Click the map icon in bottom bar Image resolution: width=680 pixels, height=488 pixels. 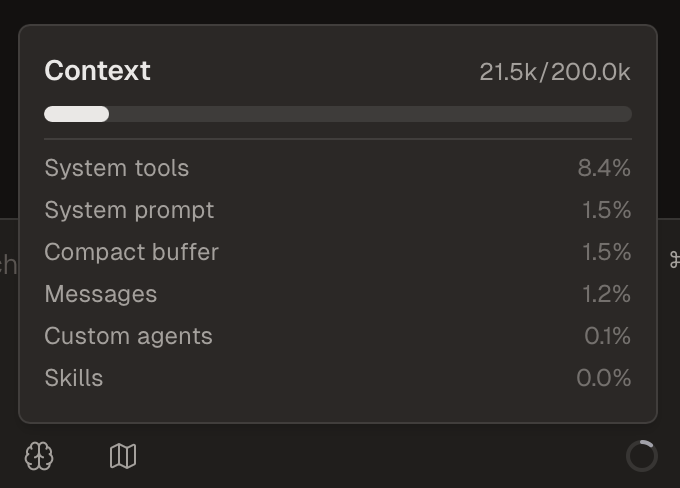tap(123, 457)
